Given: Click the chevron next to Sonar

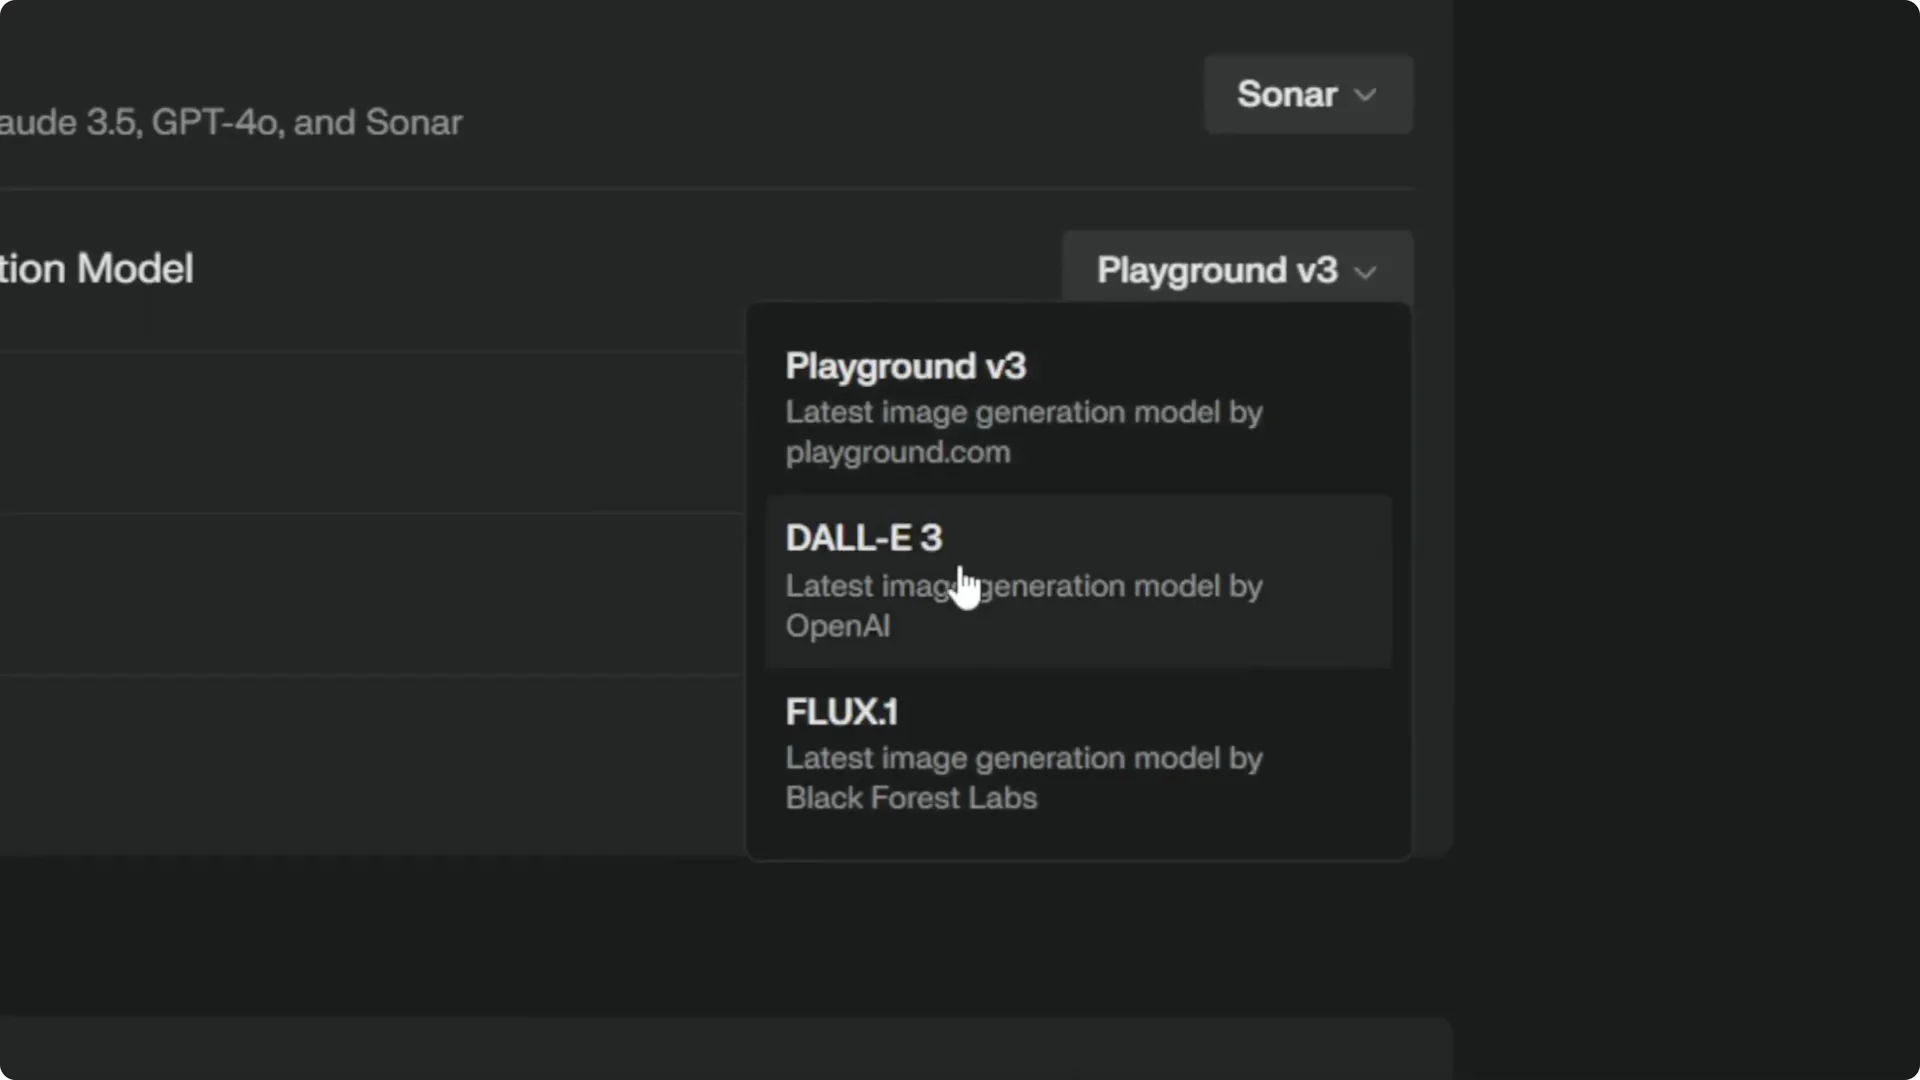Looking at the screenshot, I should tap(1368, 95).
